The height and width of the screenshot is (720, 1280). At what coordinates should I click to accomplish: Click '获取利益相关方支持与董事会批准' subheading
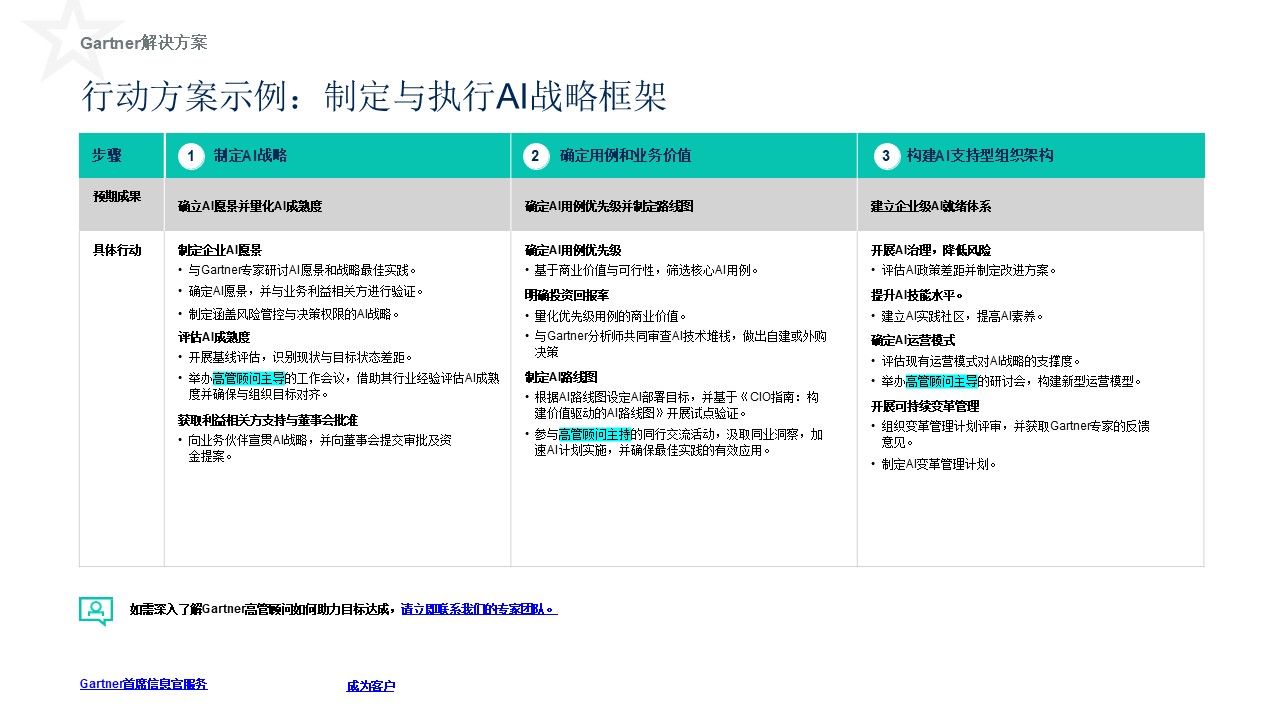[x=268, y=420]
